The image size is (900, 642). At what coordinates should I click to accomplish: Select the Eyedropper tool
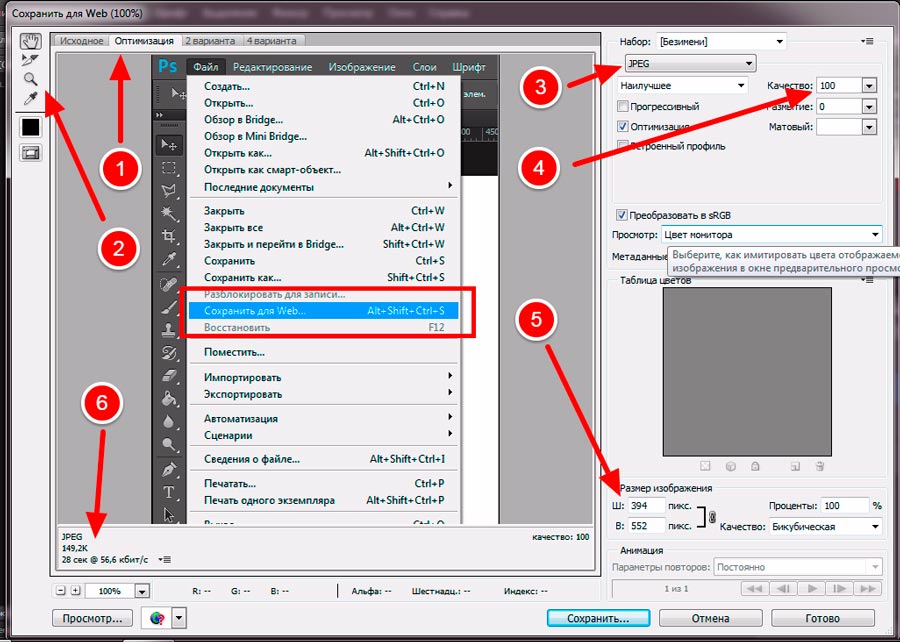pos(30,99)
